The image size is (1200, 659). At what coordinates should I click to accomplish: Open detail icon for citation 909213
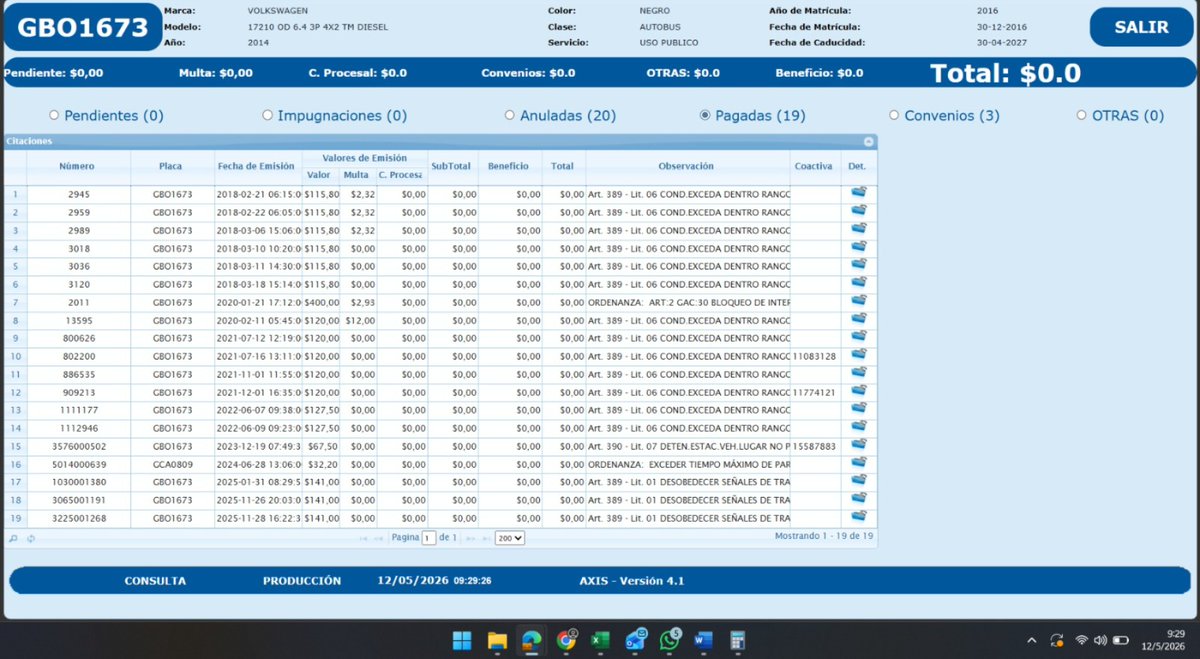(858, 391)
